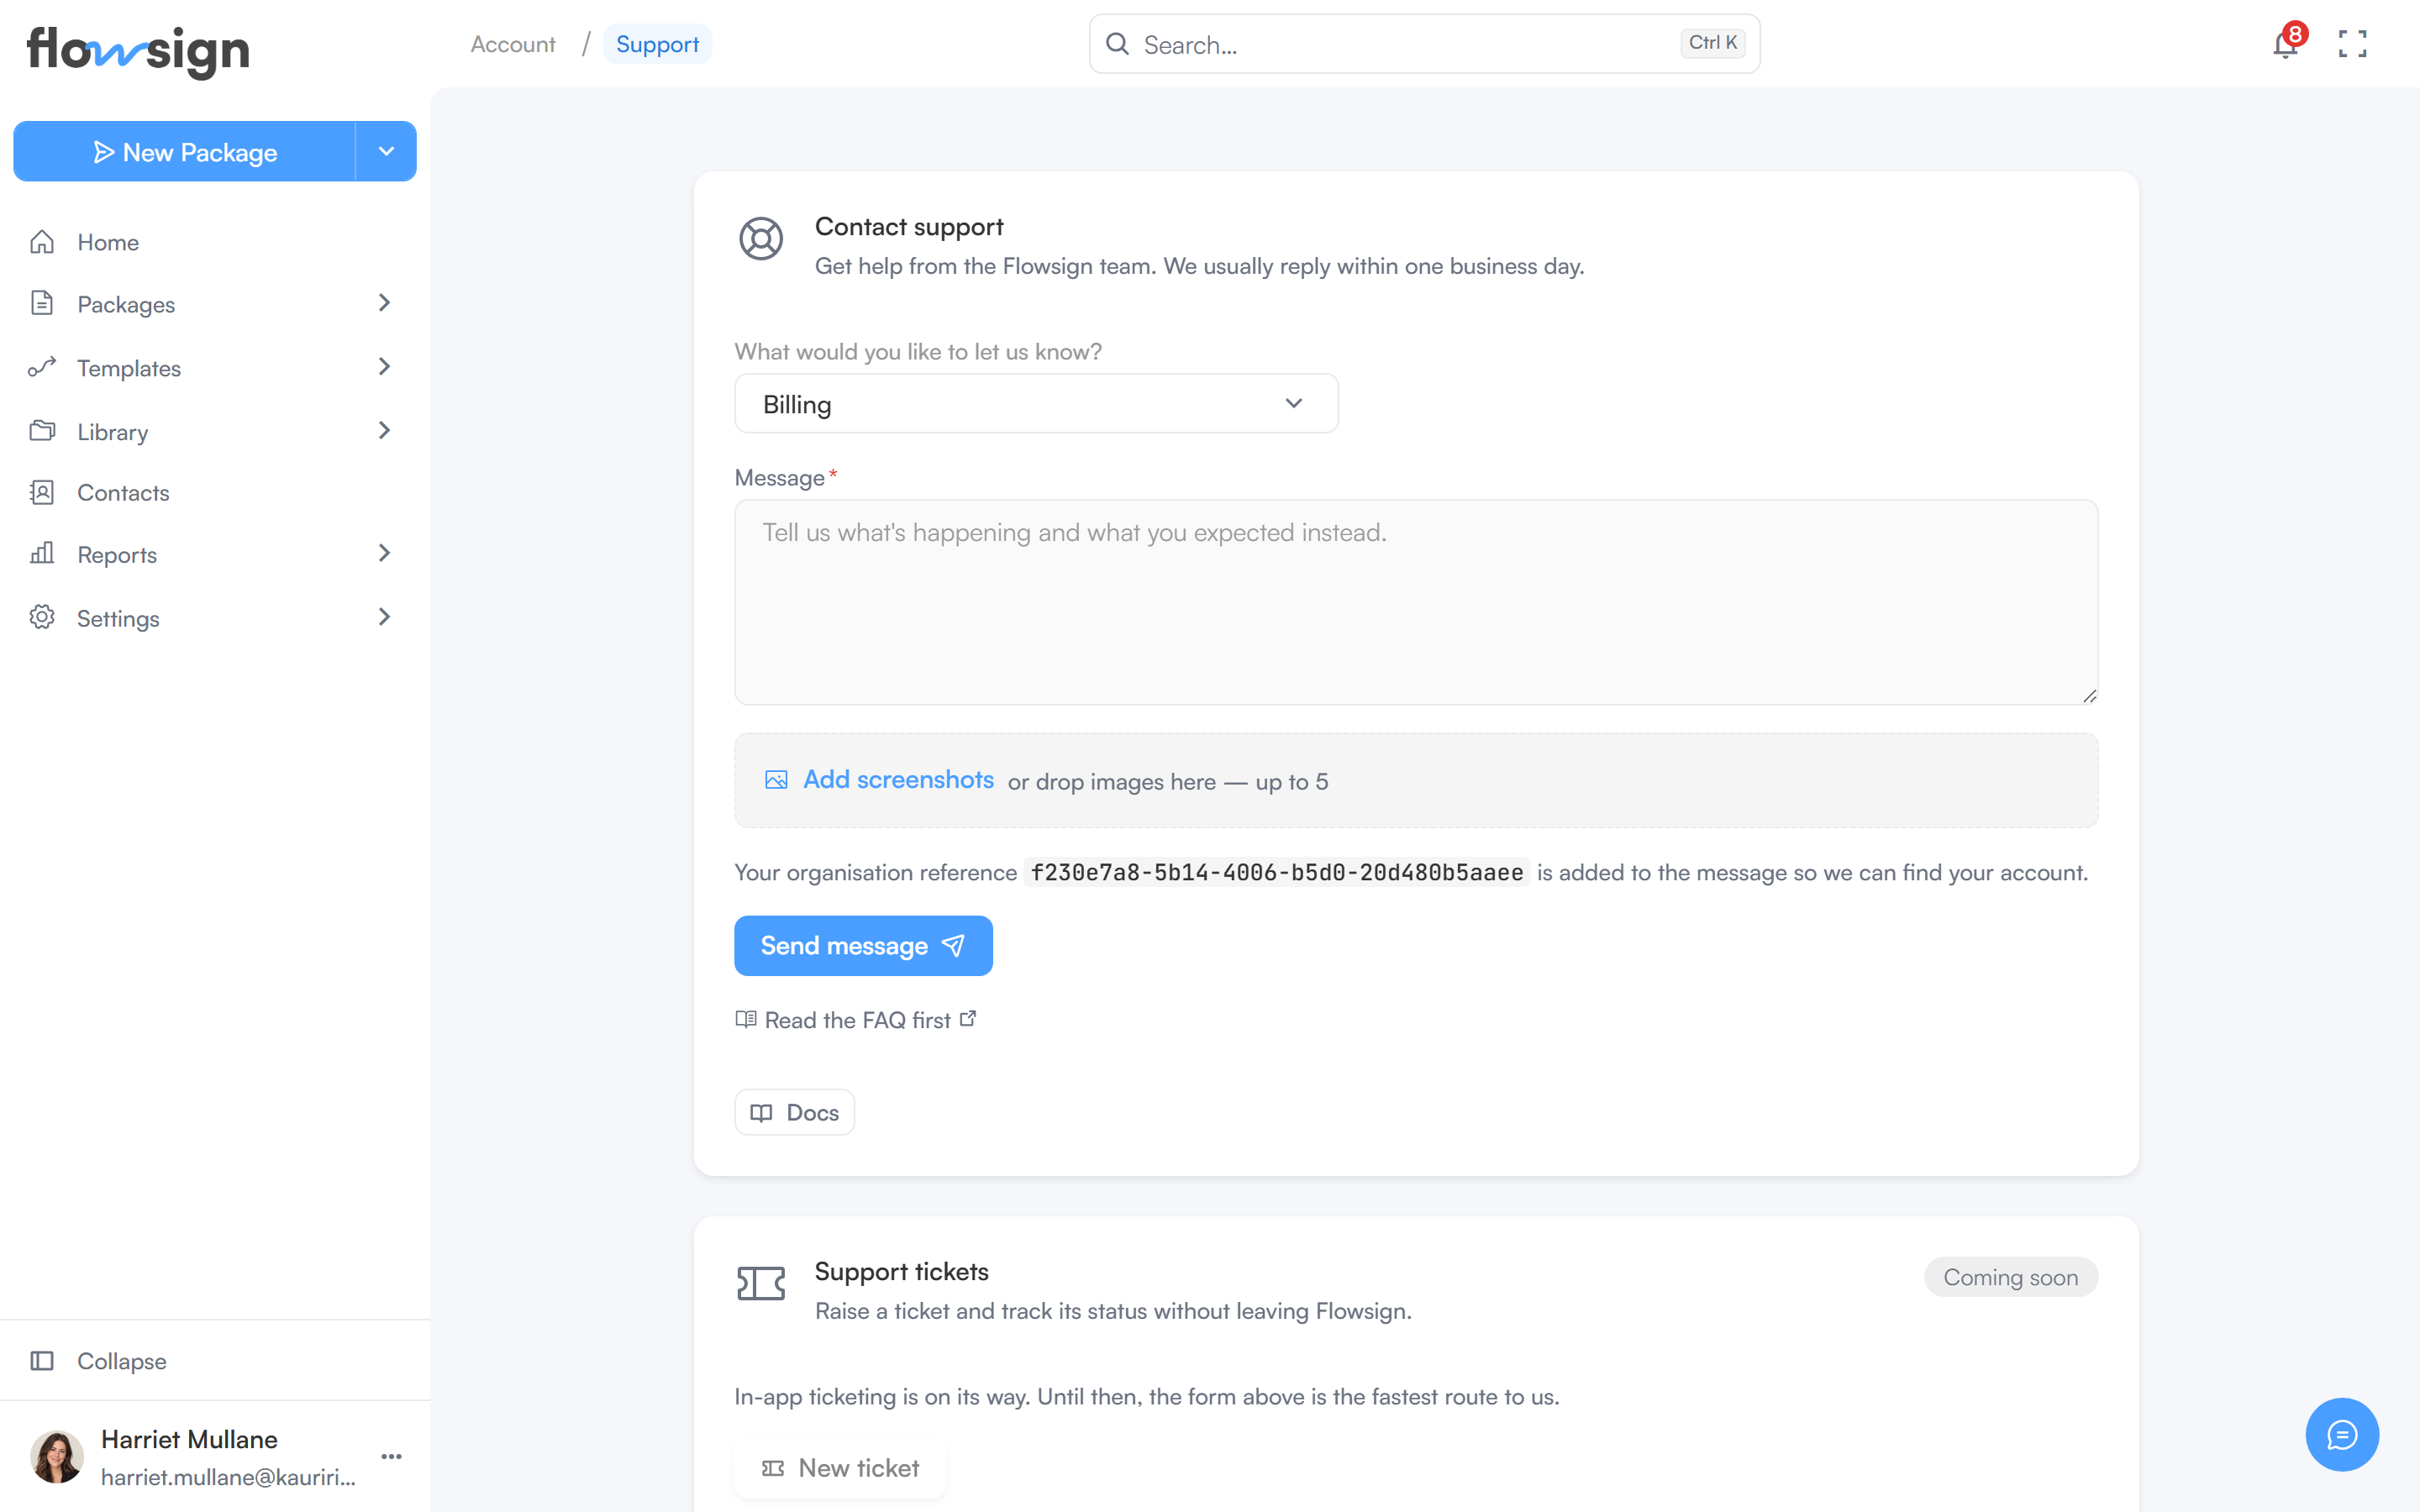
Task: Open Contacts in the sidebar
Action: coord(214,493)
